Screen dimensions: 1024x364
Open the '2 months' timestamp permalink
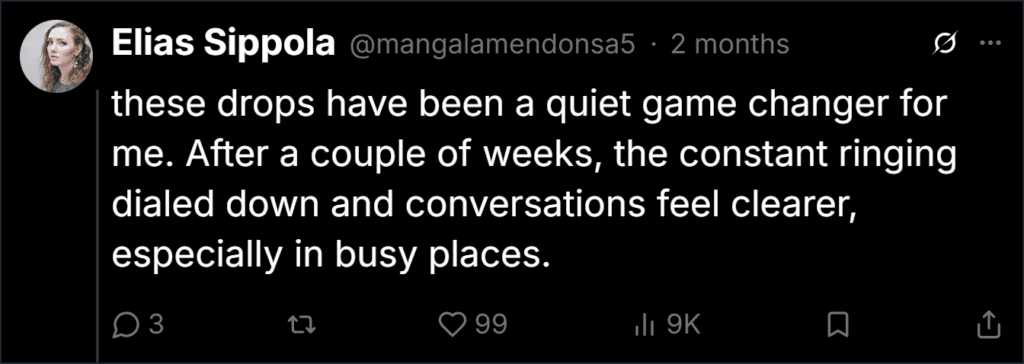[729, 44]
